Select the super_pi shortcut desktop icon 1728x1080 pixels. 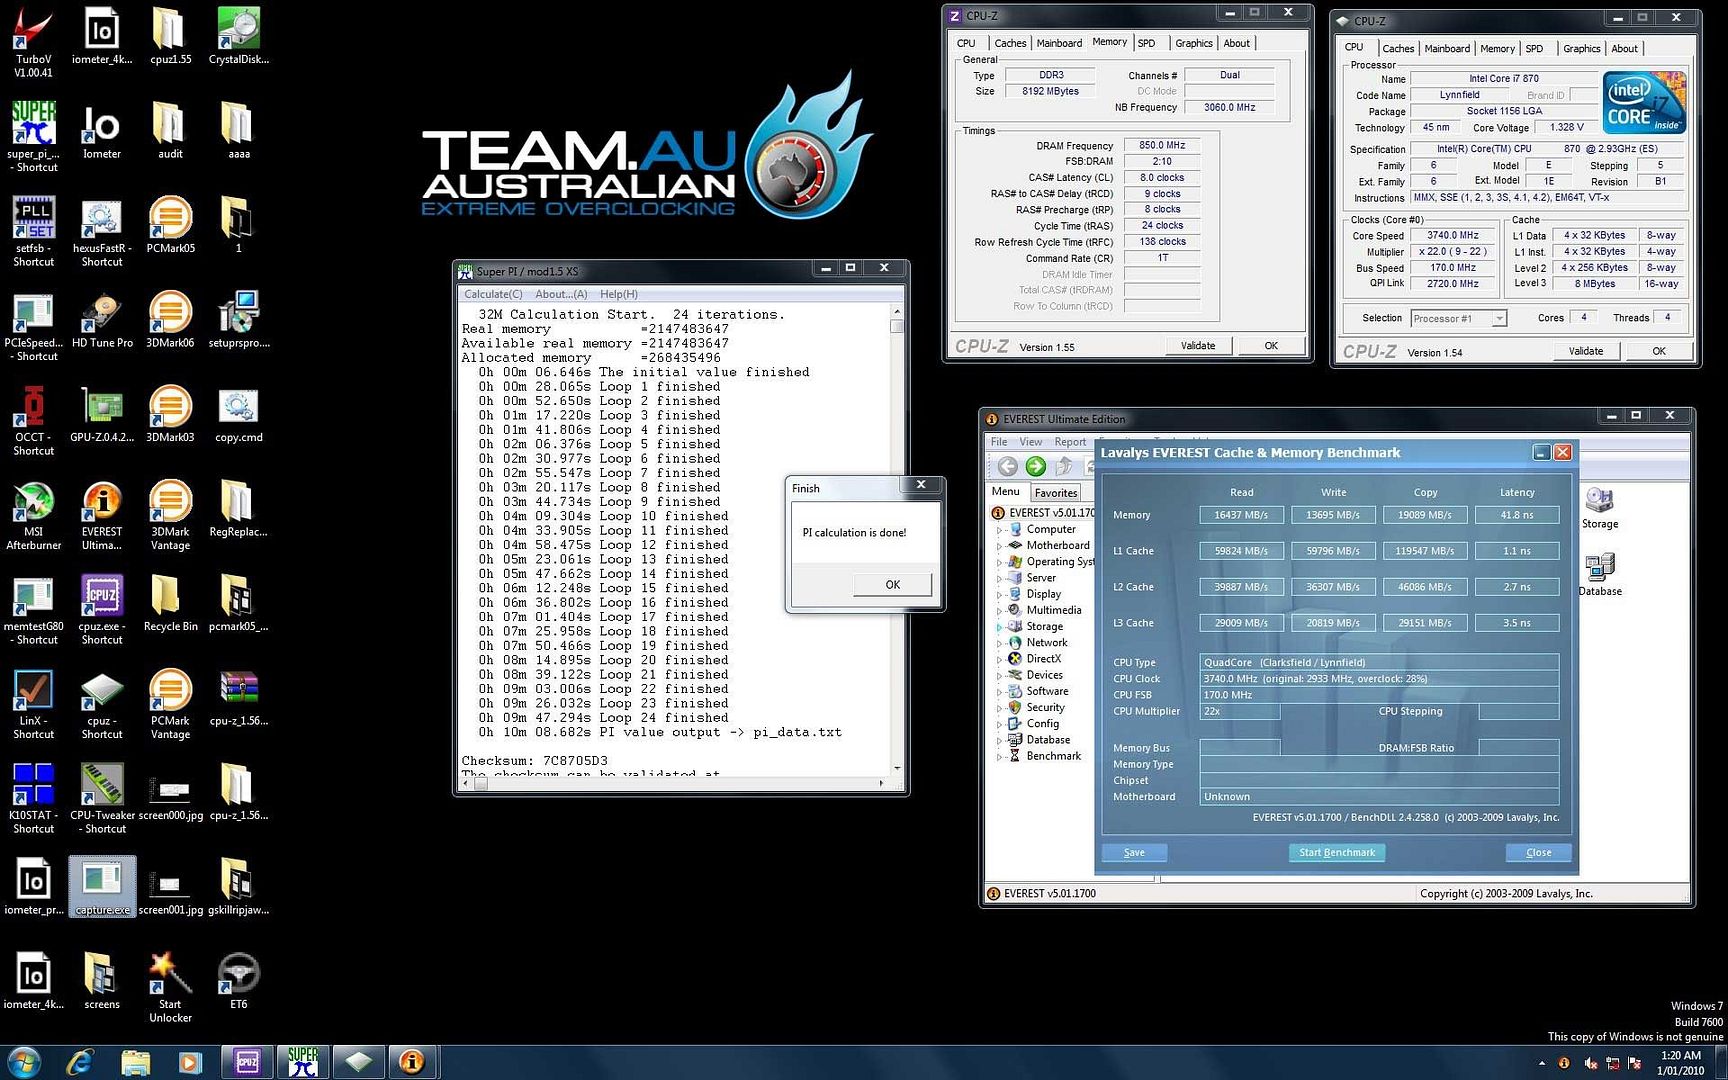tap(33, 136)
